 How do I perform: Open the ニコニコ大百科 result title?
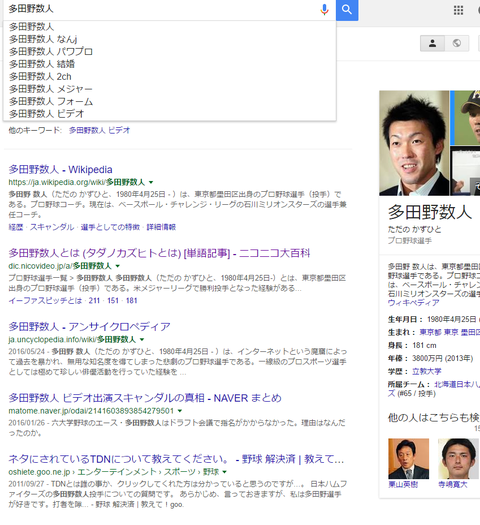(159, 253)
